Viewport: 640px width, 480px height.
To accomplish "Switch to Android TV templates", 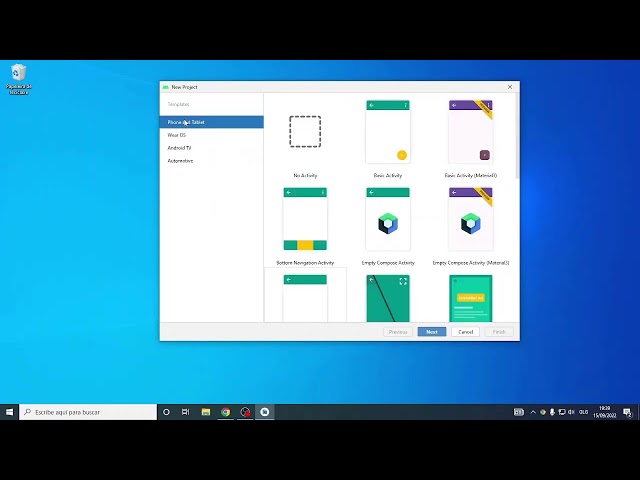I will coord(211,148).
